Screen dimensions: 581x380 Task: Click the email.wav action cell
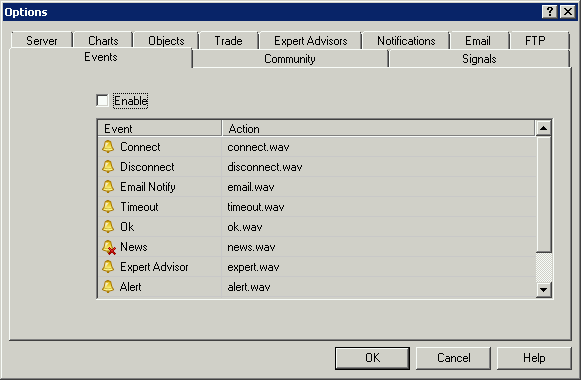(379, 187)
